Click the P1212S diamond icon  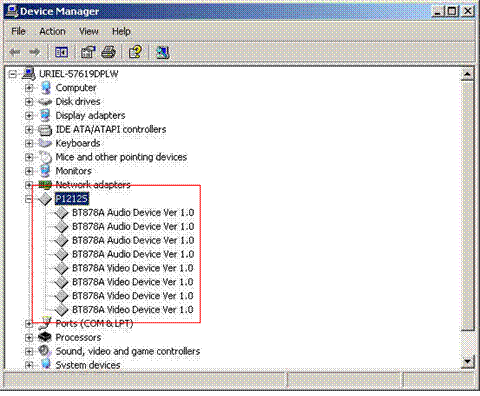[45, 199]
